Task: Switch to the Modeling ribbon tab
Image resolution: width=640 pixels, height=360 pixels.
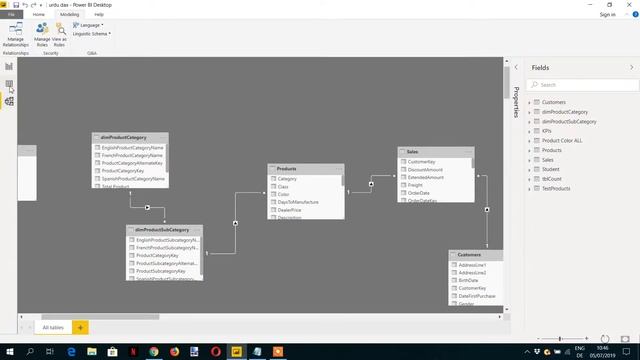Action: (x=69, y=14)
